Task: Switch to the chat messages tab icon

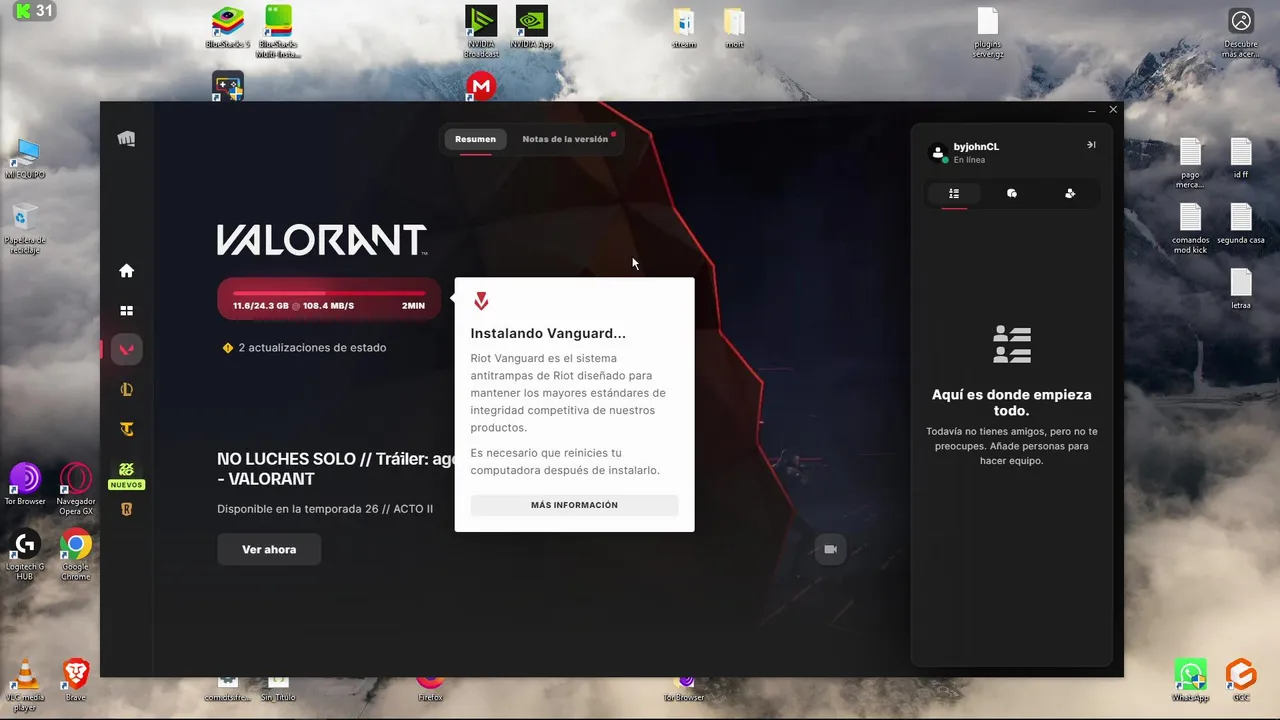Action: click(x=1012, y=193)
